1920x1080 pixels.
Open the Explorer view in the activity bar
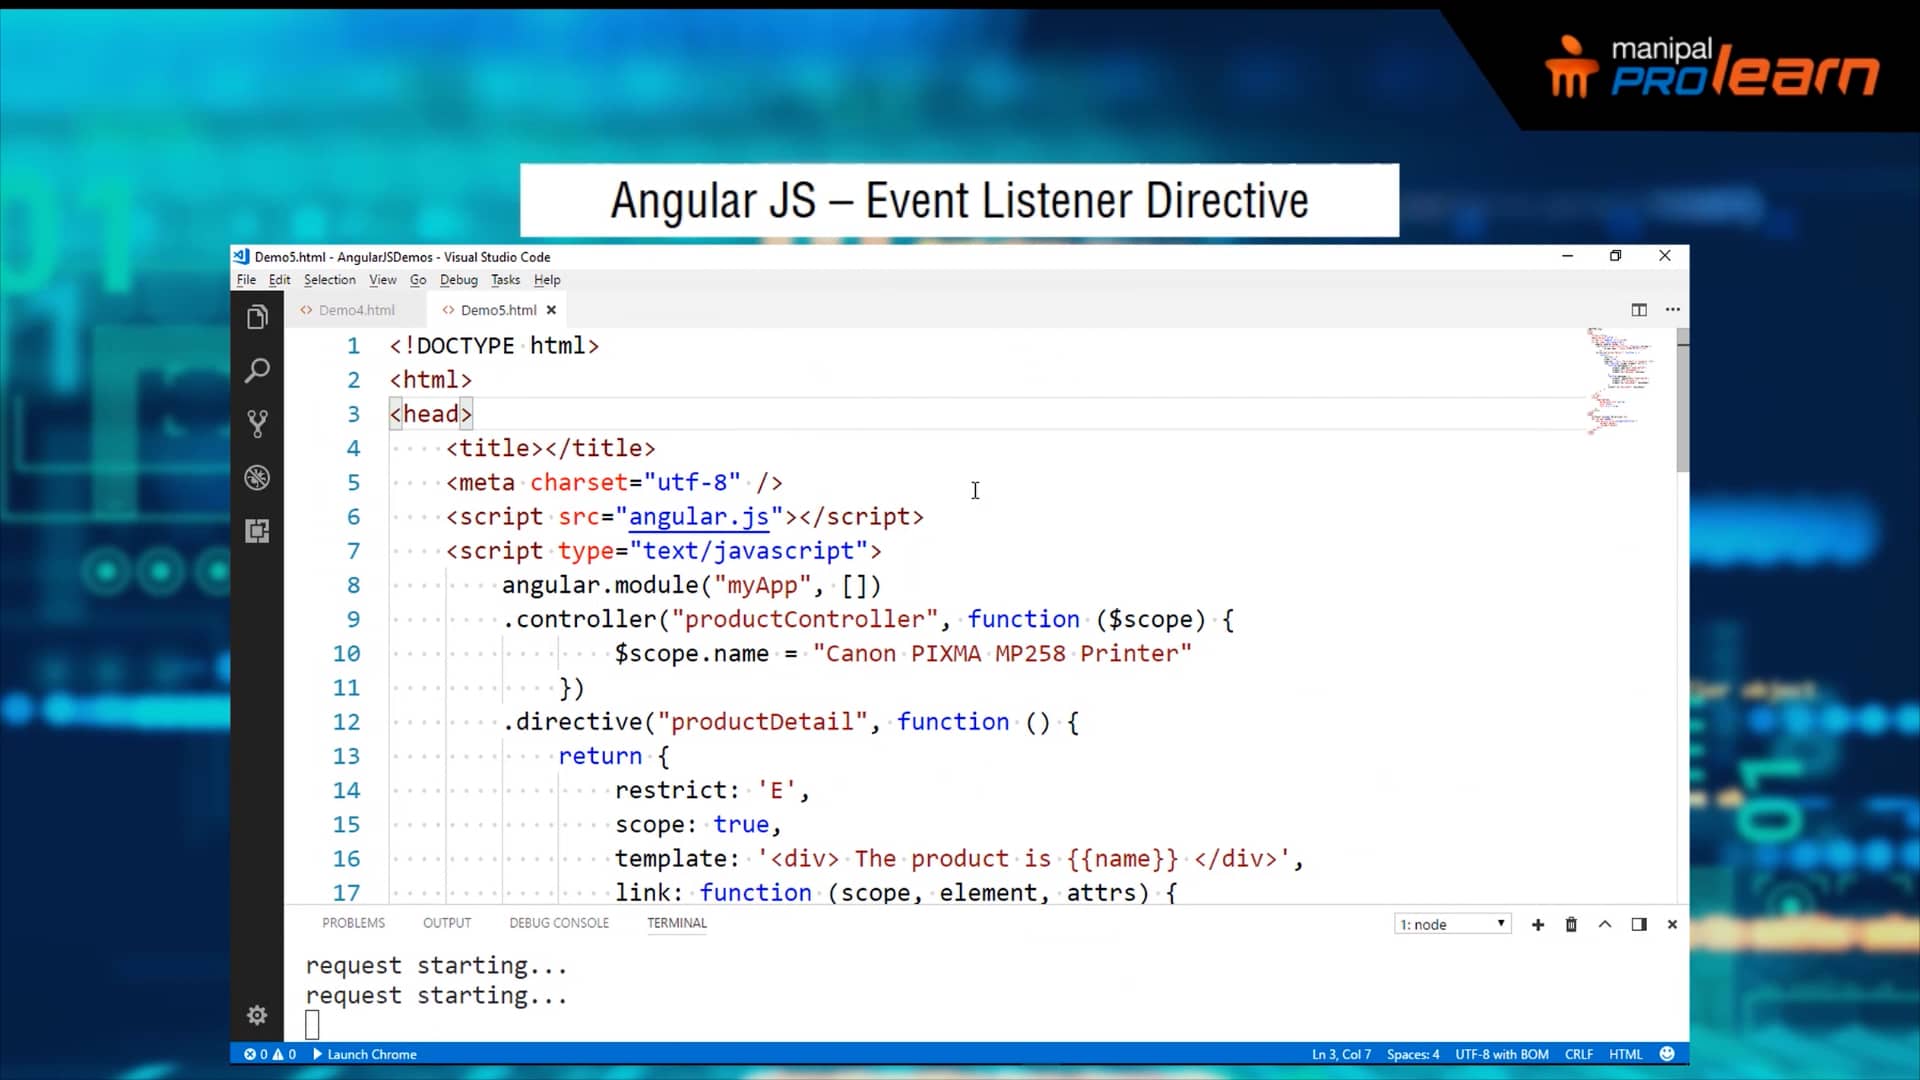click(x=257, y=316)
